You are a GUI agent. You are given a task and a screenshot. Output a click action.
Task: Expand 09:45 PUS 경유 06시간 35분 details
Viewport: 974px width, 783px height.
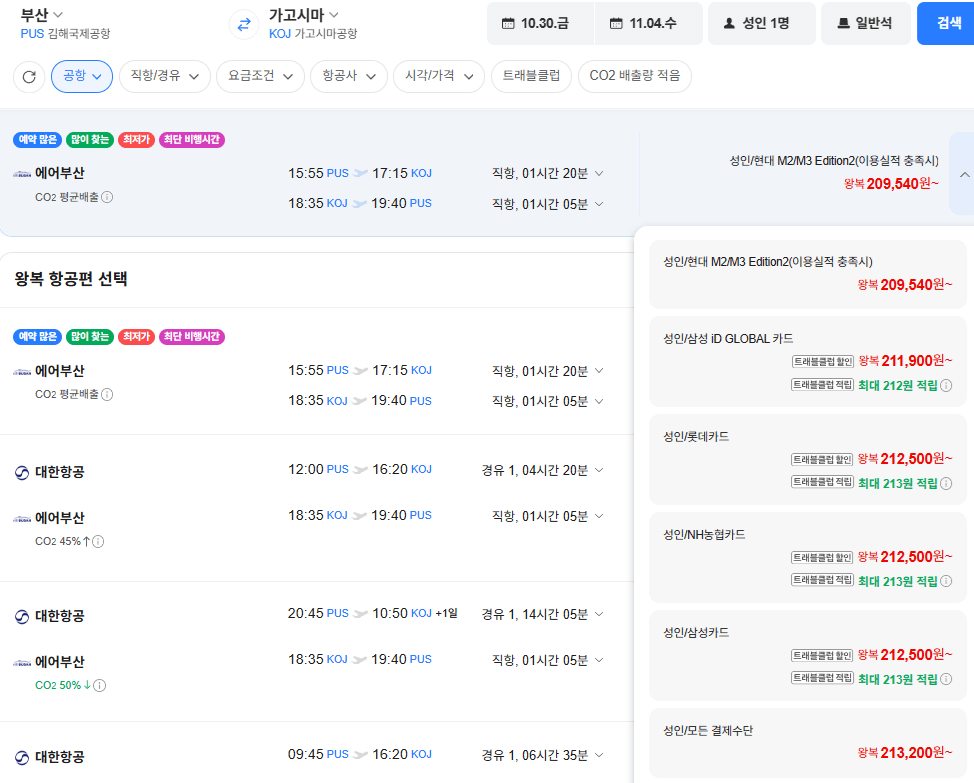click(x=599, y=755)
